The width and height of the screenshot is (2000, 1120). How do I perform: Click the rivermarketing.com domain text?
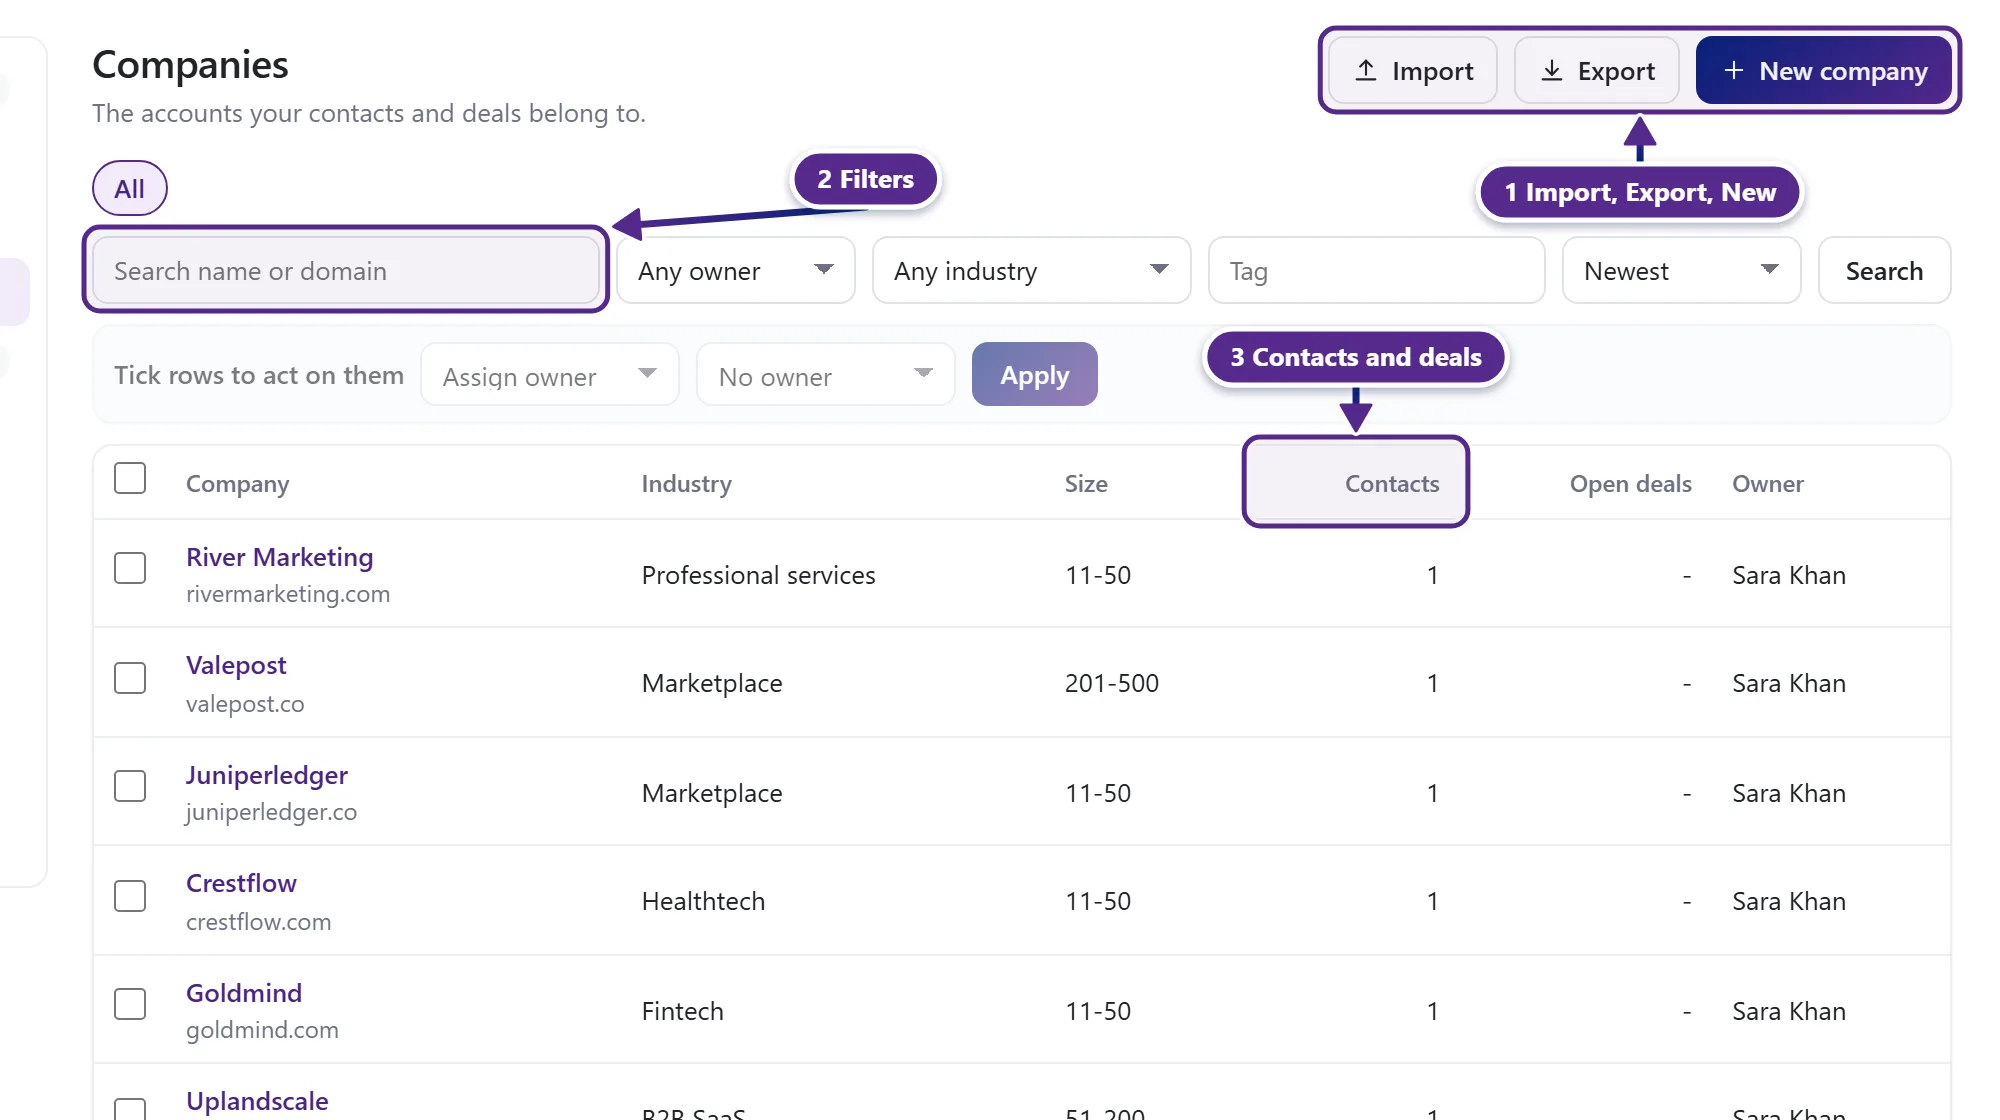click(x=288, y=594)
